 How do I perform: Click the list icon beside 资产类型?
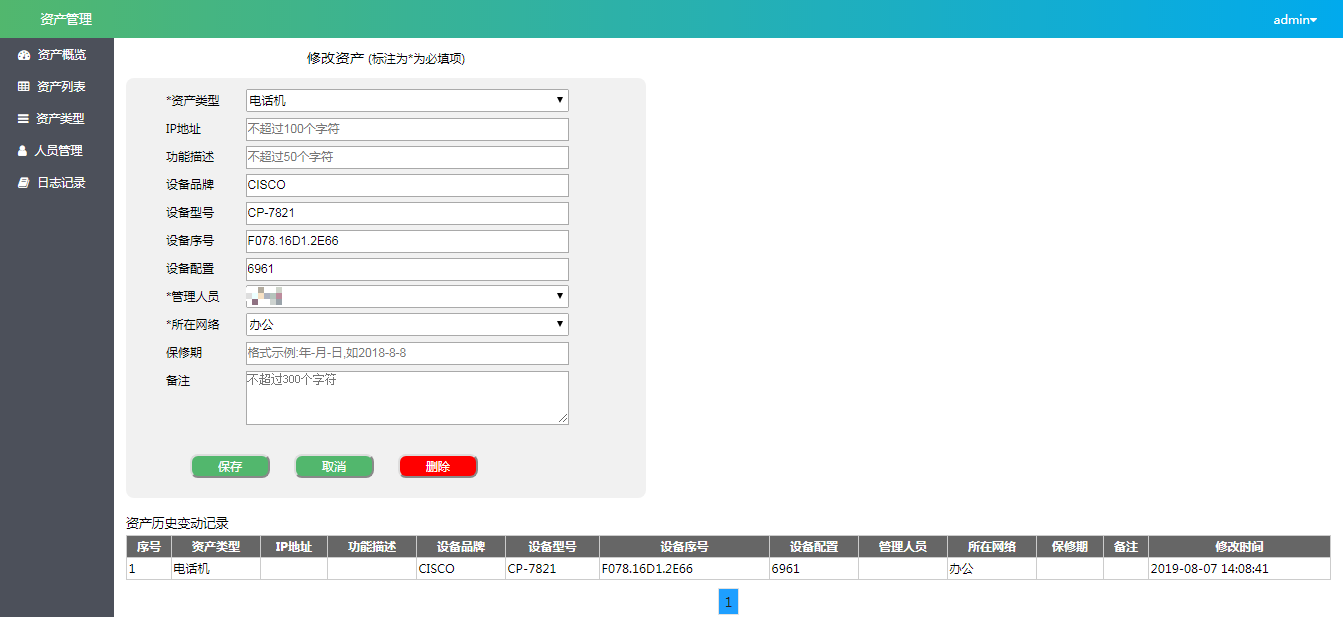pyautogui.click(x=24, y=119)
